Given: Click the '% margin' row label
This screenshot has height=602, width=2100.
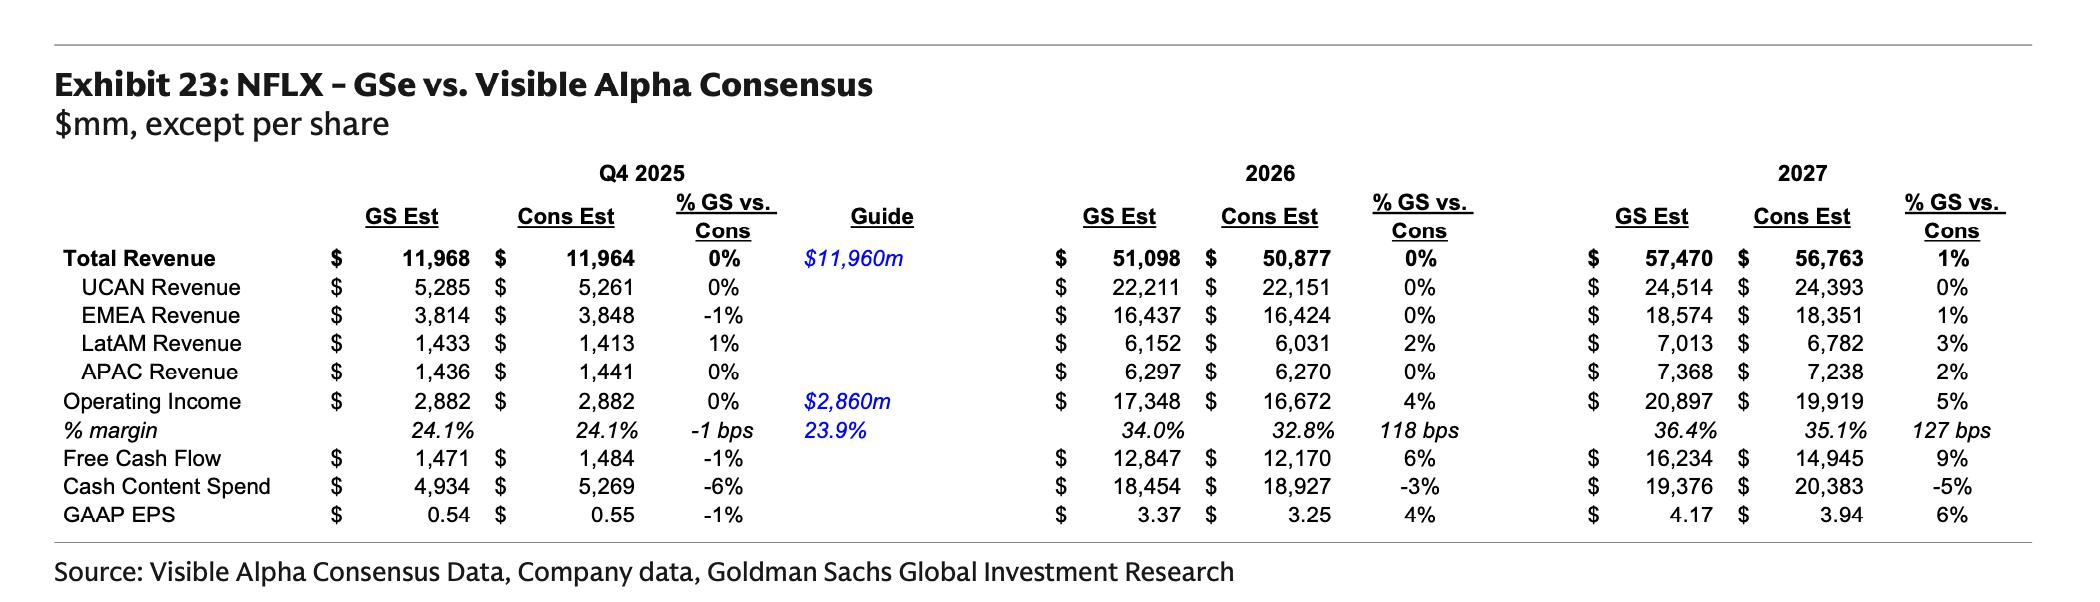Looking at the screenshot, I should tap(110, 431).
